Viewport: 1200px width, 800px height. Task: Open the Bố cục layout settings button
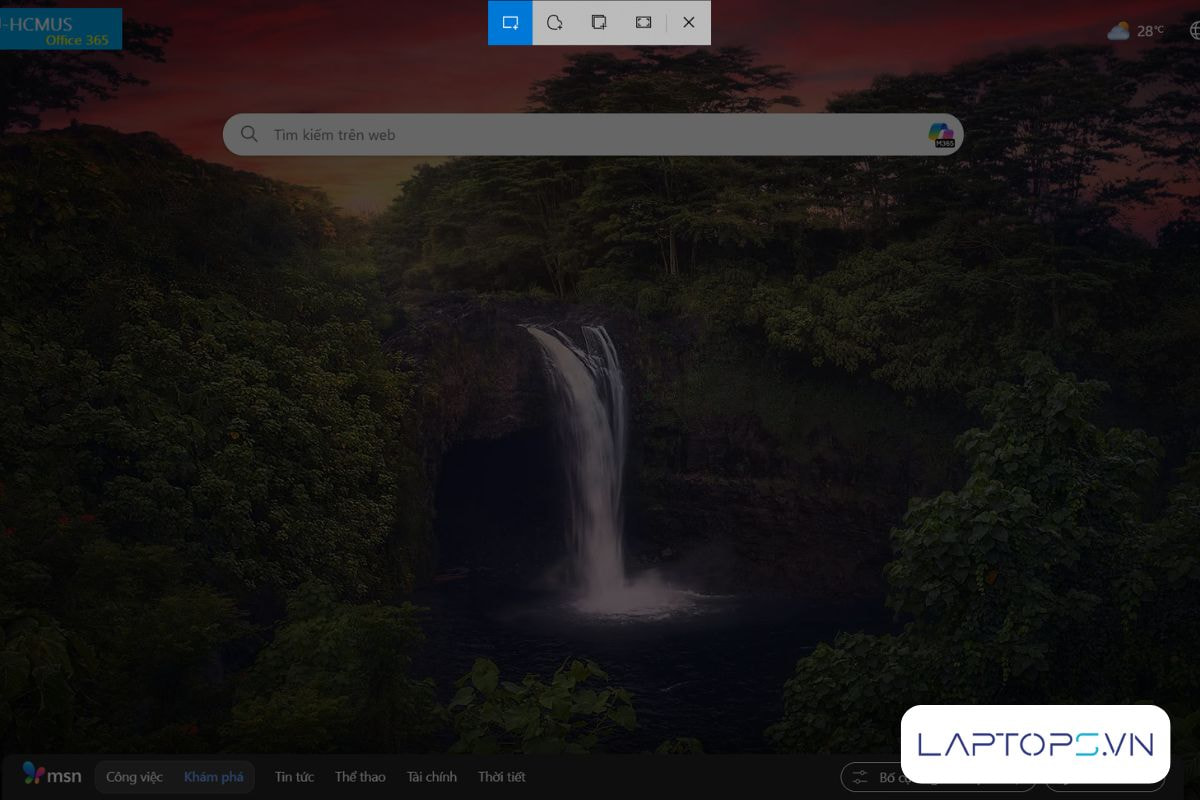(870, 777)
